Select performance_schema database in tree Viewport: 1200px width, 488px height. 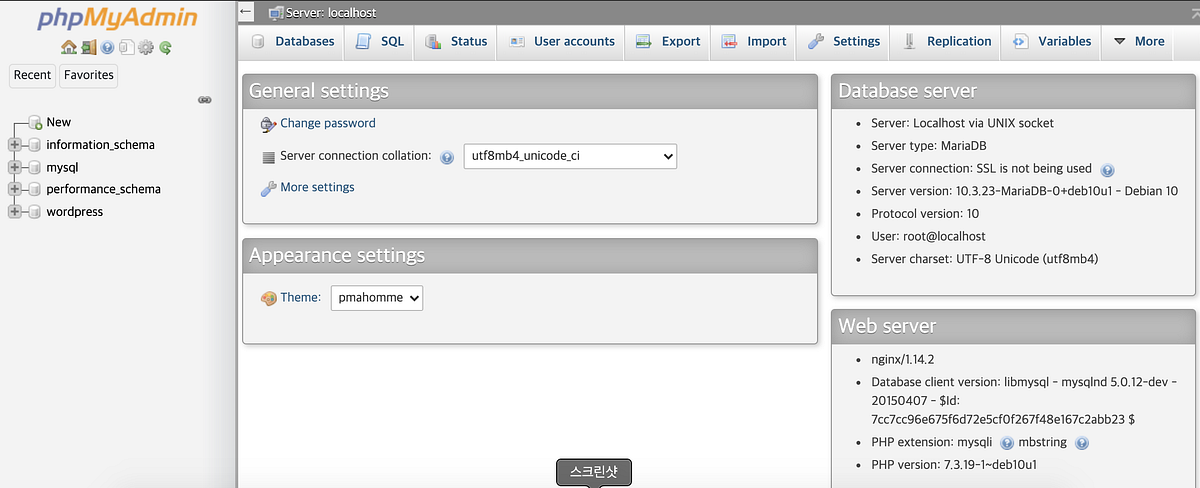tap(103, 189)
